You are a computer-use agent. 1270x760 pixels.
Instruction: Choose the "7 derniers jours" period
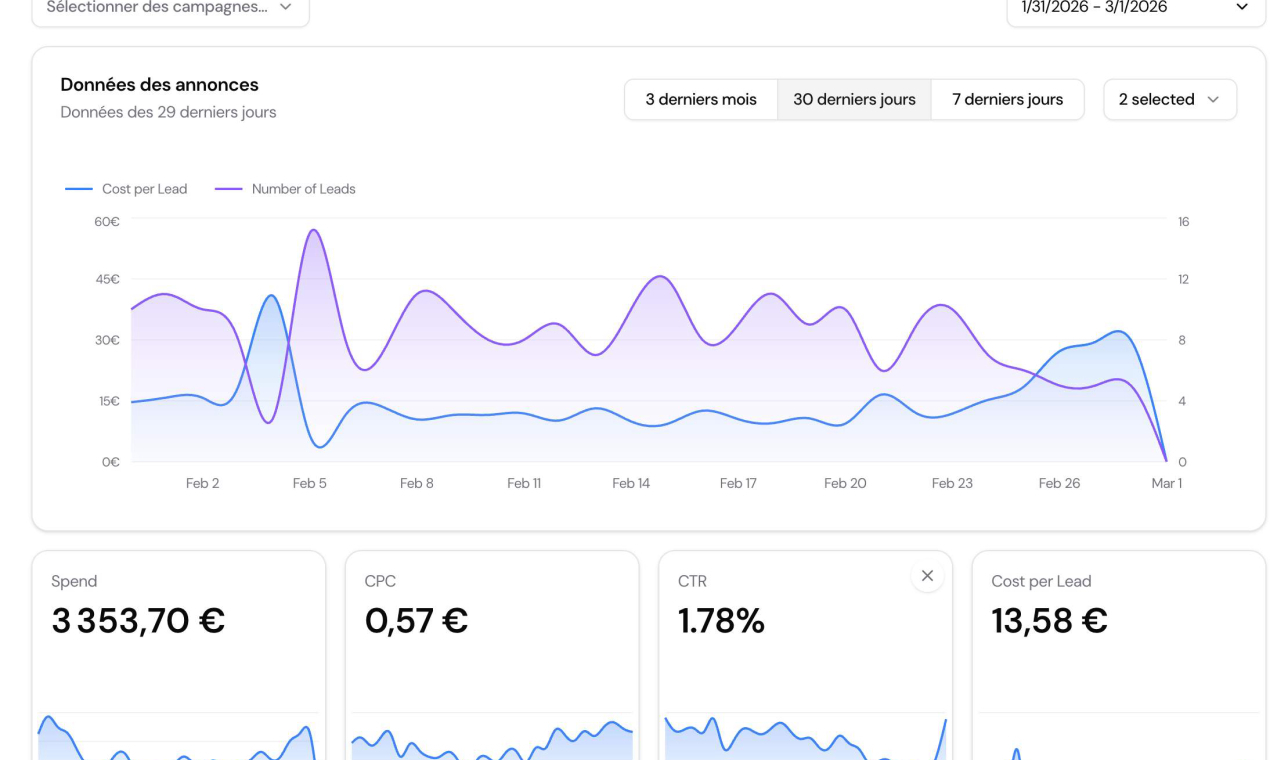point(1007,99)
